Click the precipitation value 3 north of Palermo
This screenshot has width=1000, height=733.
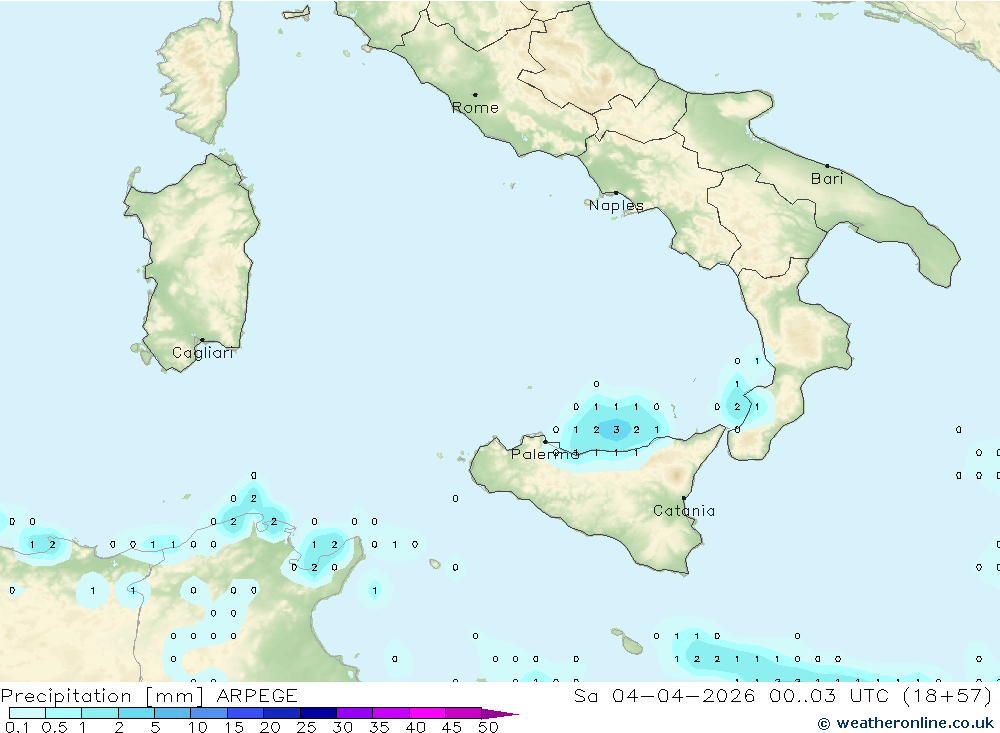click(616, 429)
